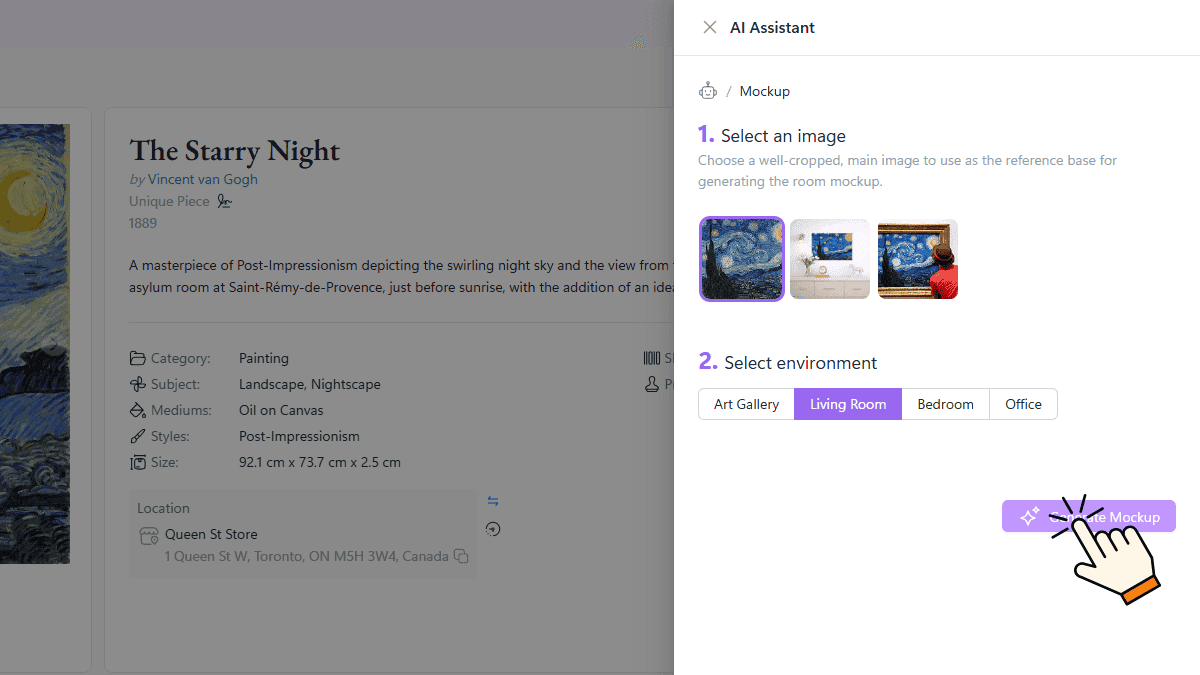Choose the Living Room environment
The height and width of the screenshot is (675, 1200).
(x=848, y=404)
